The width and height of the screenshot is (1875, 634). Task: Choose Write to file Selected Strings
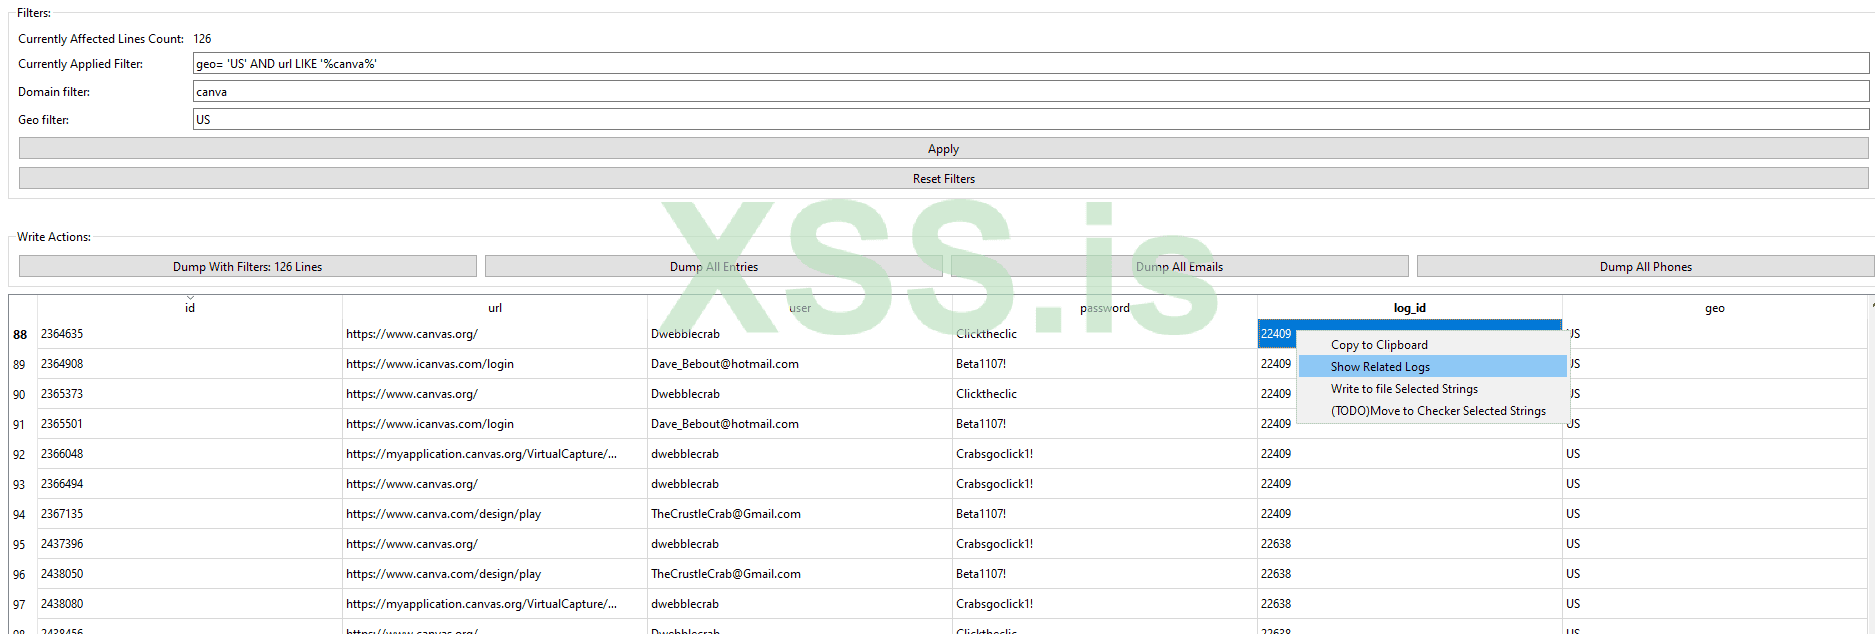[1432, 388]
